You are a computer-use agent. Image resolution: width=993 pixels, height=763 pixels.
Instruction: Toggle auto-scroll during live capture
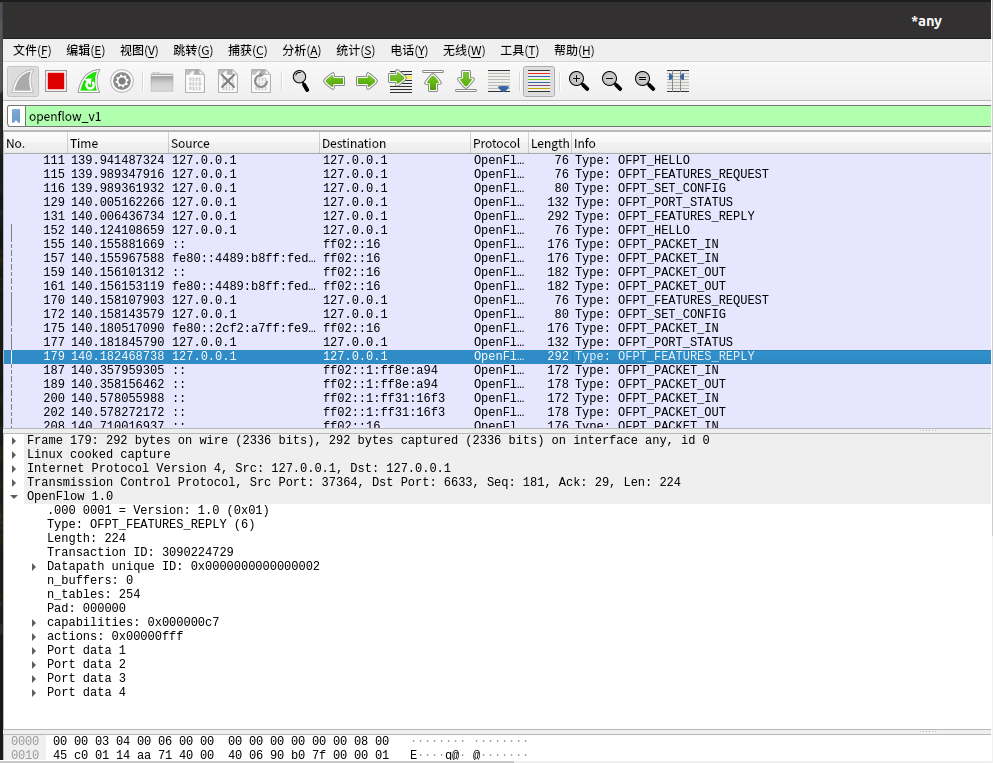pos(499,82)
